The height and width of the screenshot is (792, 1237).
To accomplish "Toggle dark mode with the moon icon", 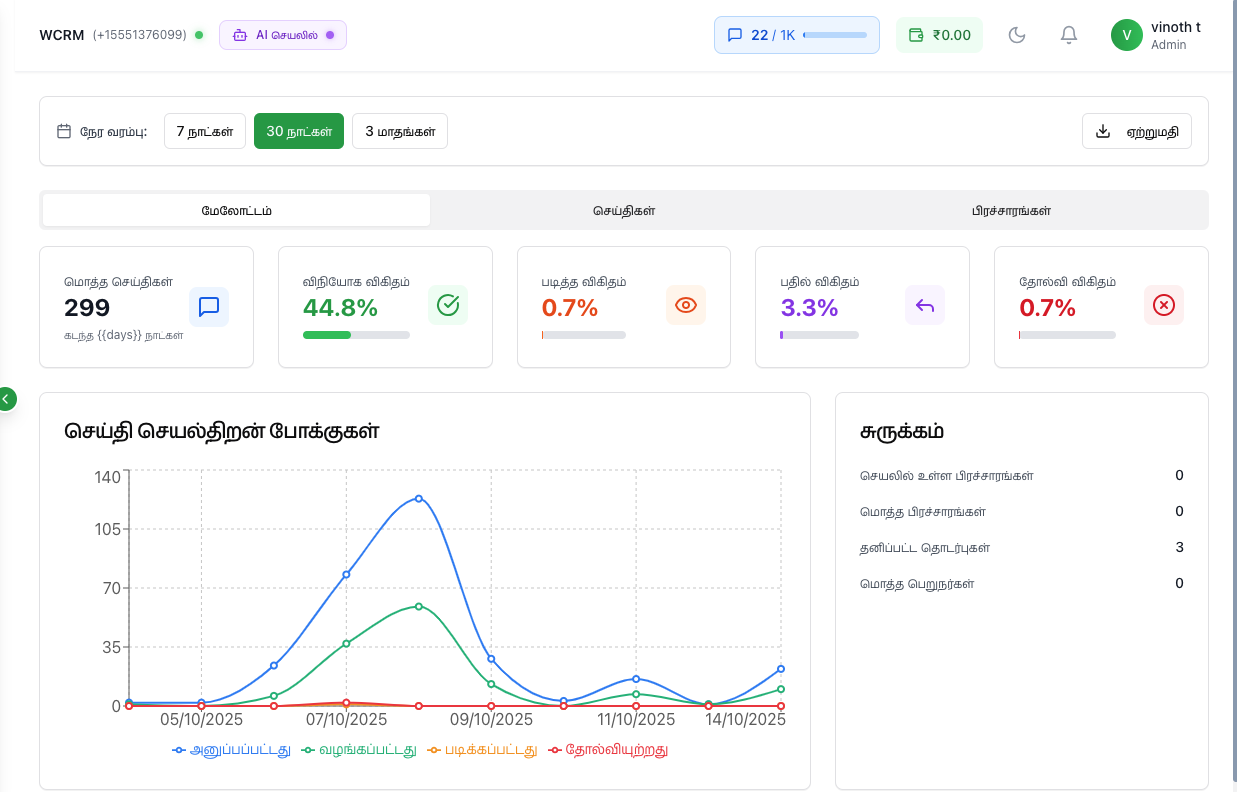I will (x=1017, y=35).
